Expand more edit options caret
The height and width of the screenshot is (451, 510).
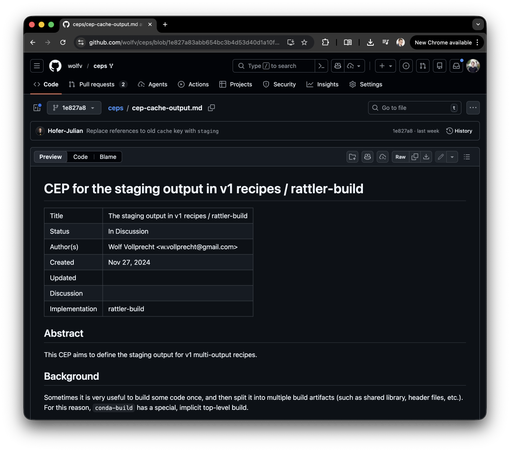click(x=452, y=157)
